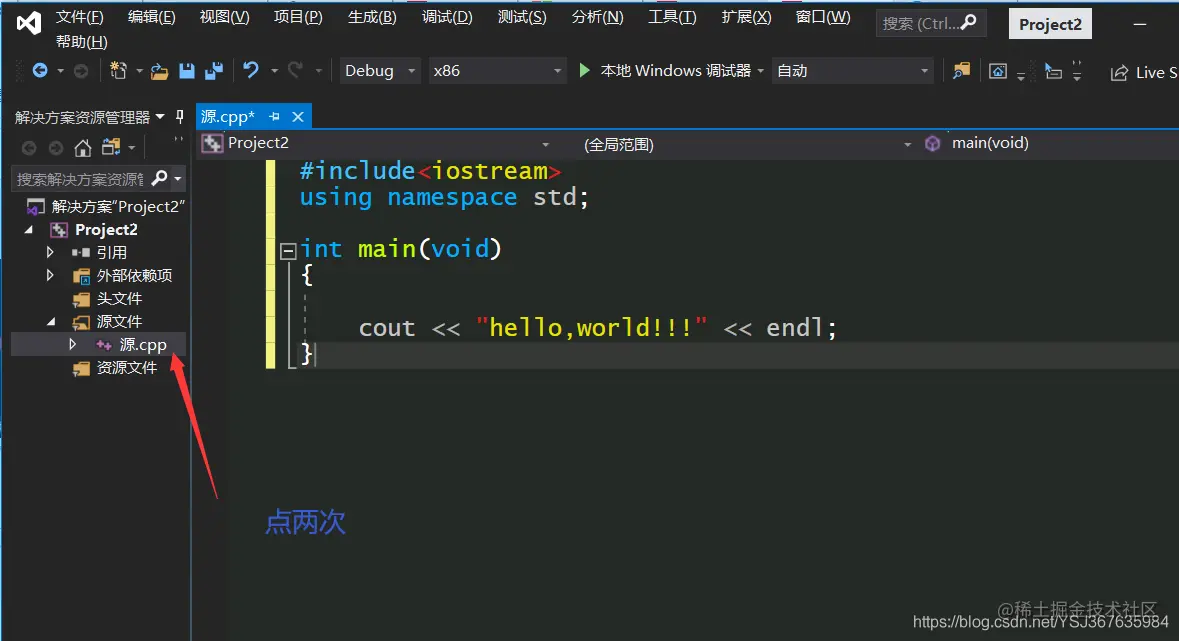This screenshot has height=641, width=1179.
Task: Click the Solution Explorer home icon
Action: pyautogui.click(x=83, y=147)
